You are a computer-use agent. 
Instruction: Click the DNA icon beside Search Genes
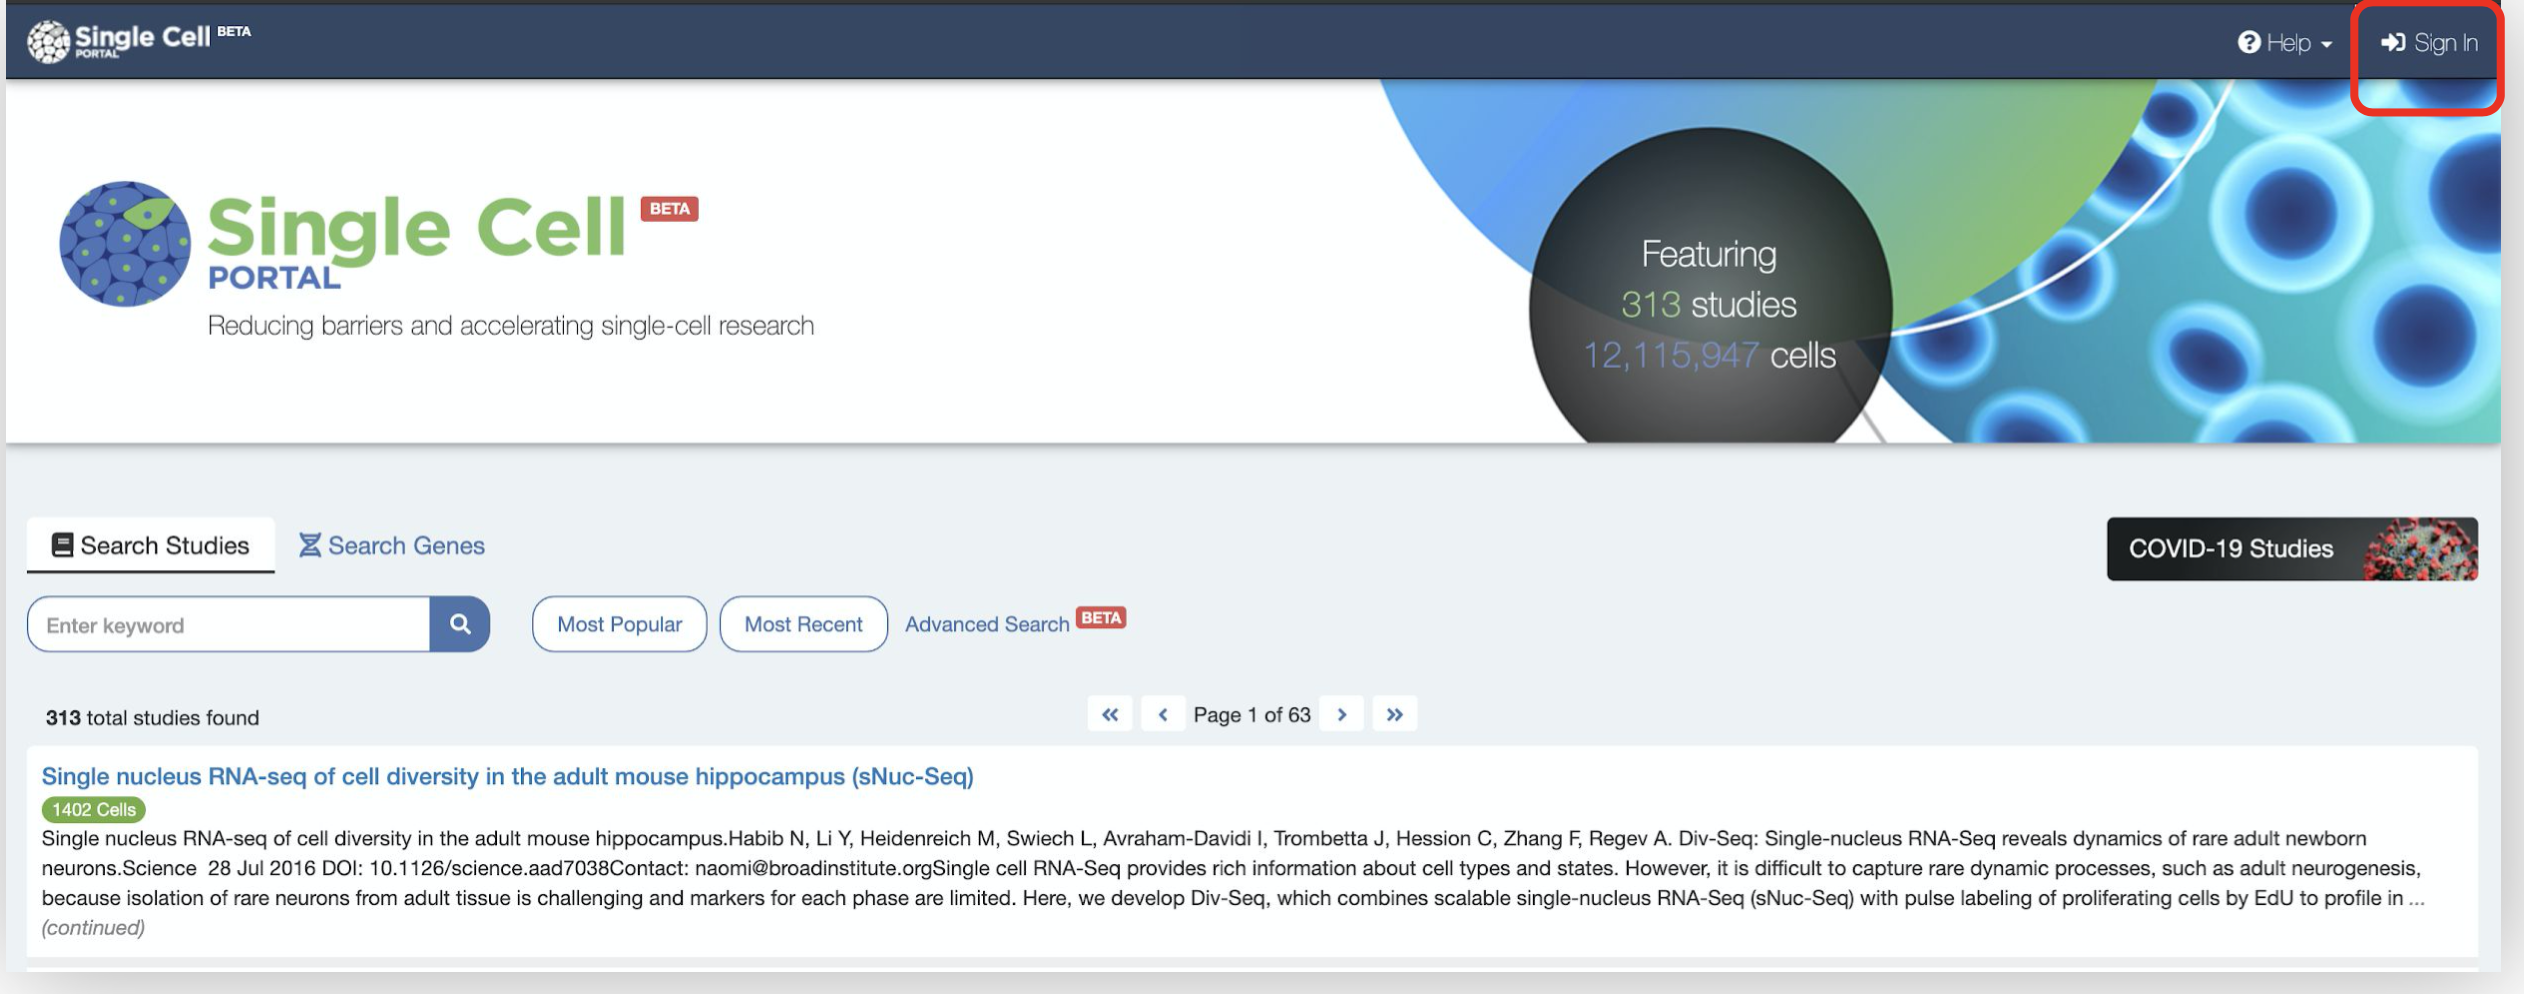point(310,545)
